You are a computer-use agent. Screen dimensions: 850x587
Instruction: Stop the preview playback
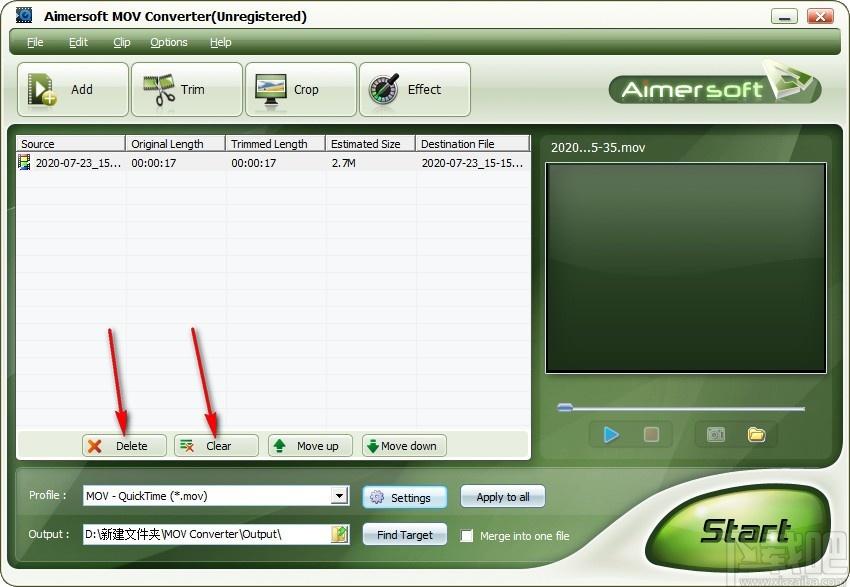point(652,434)
